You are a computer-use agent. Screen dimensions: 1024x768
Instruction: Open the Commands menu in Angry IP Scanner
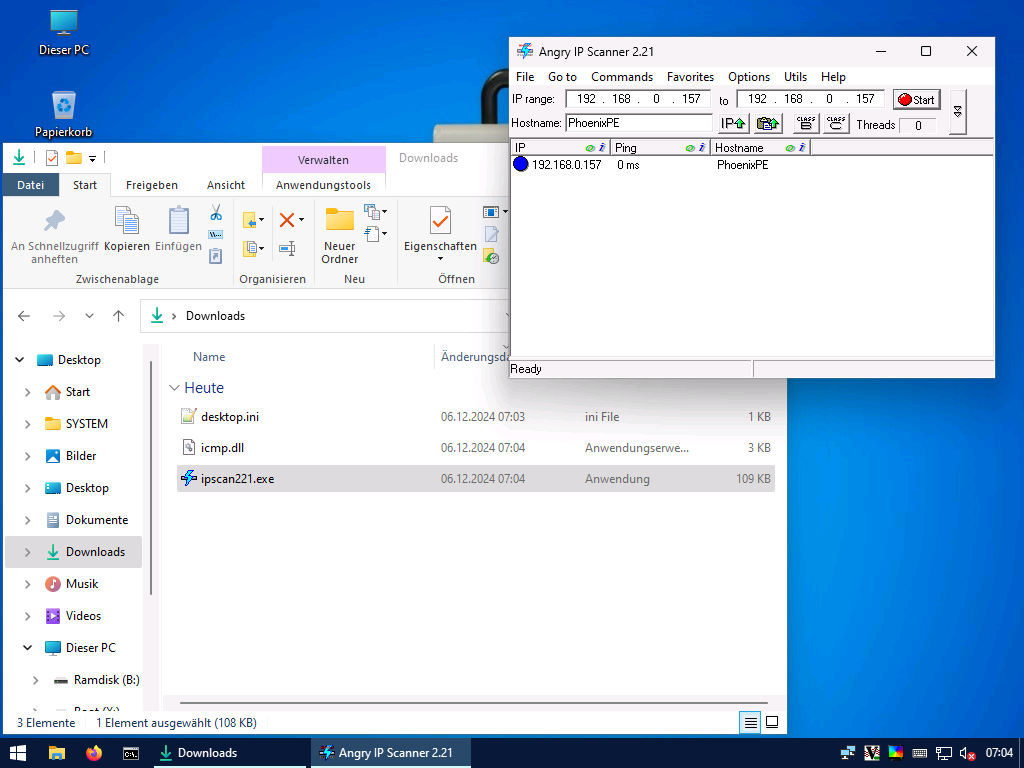point(621,77)
